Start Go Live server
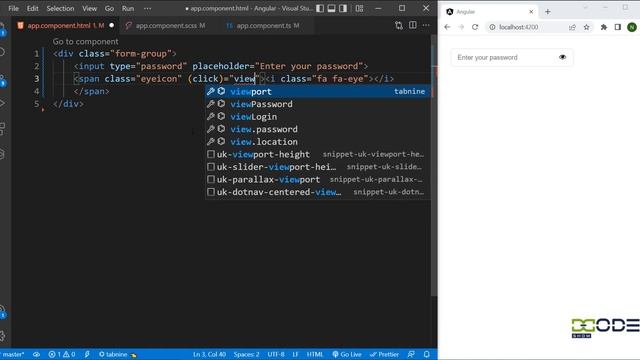 tap(347, 354)
